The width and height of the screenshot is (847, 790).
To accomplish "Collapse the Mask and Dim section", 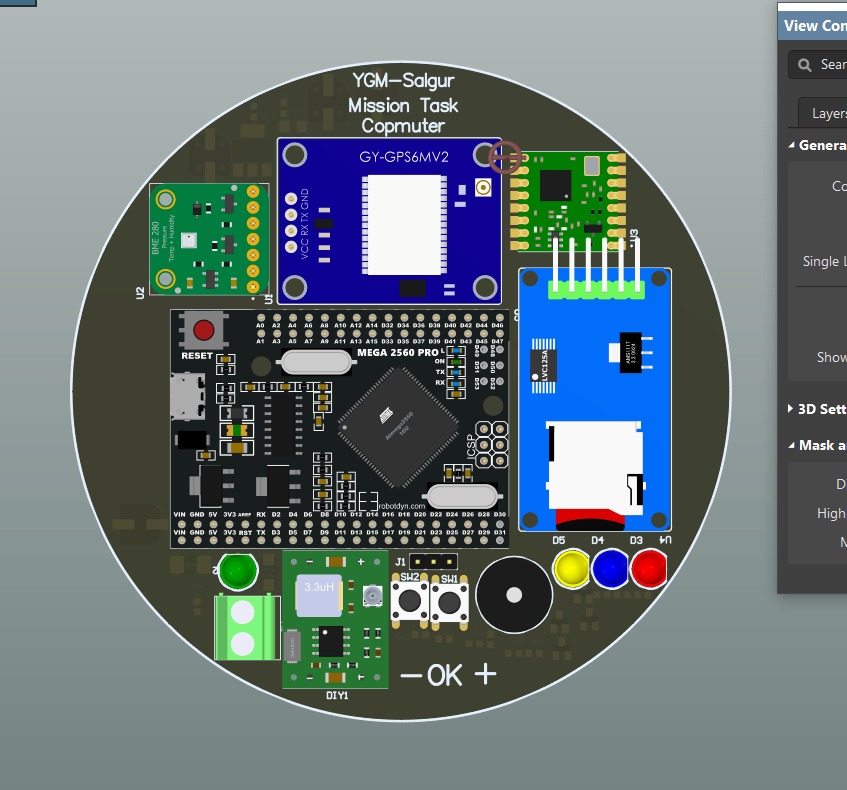I will coord(792,445).
